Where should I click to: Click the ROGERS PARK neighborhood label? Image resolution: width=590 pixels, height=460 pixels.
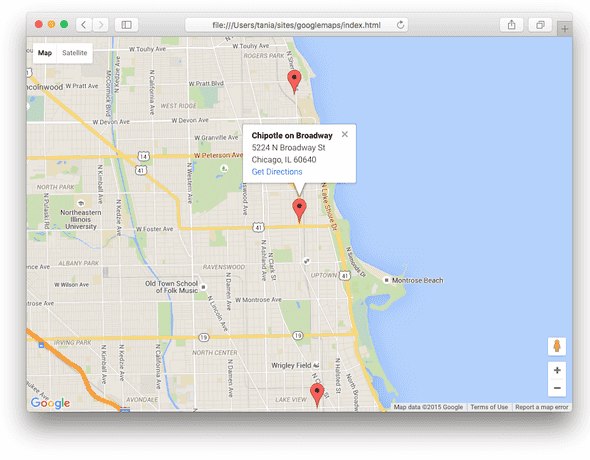(264, 56)
